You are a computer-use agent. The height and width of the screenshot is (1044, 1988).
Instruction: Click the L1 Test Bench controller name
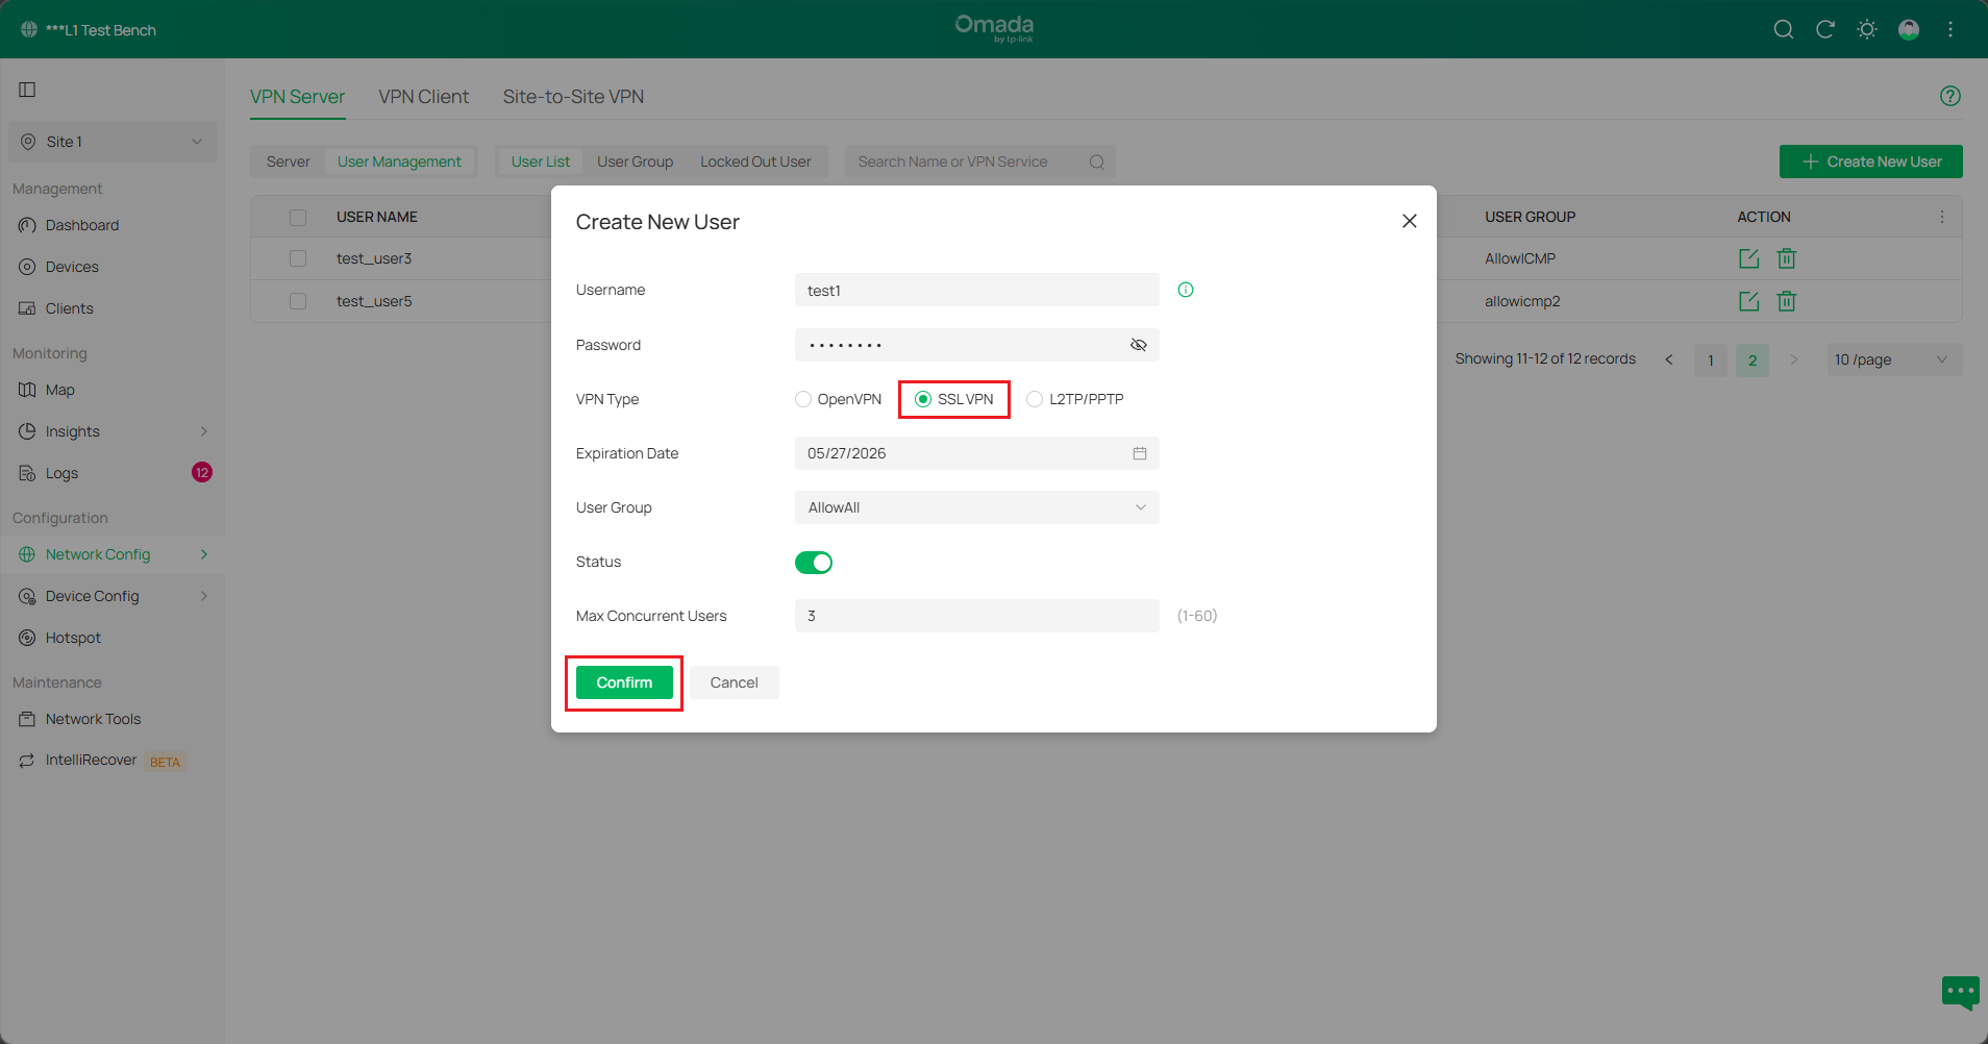pos(101,30)
